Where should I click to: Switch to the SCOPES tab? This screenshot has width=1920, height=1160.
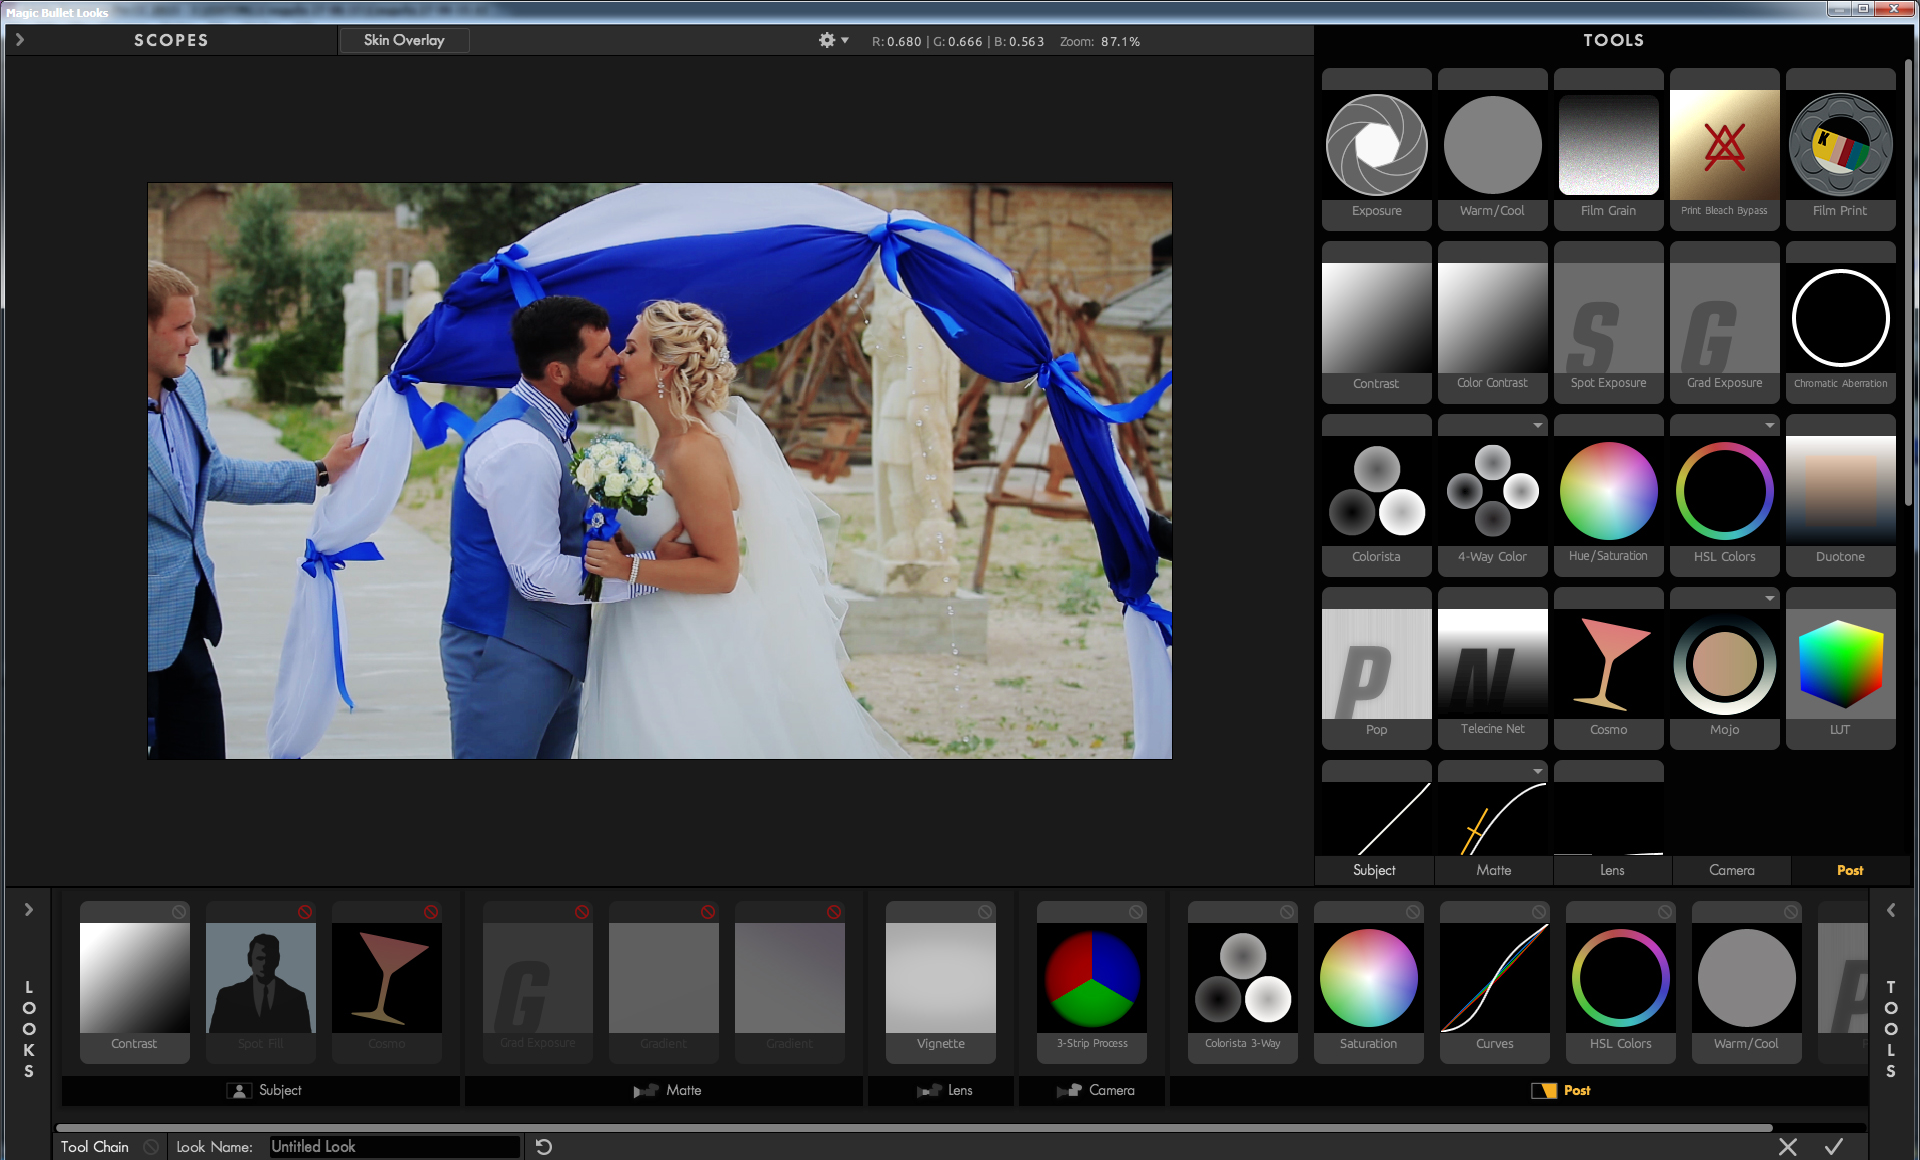[170, 40]
